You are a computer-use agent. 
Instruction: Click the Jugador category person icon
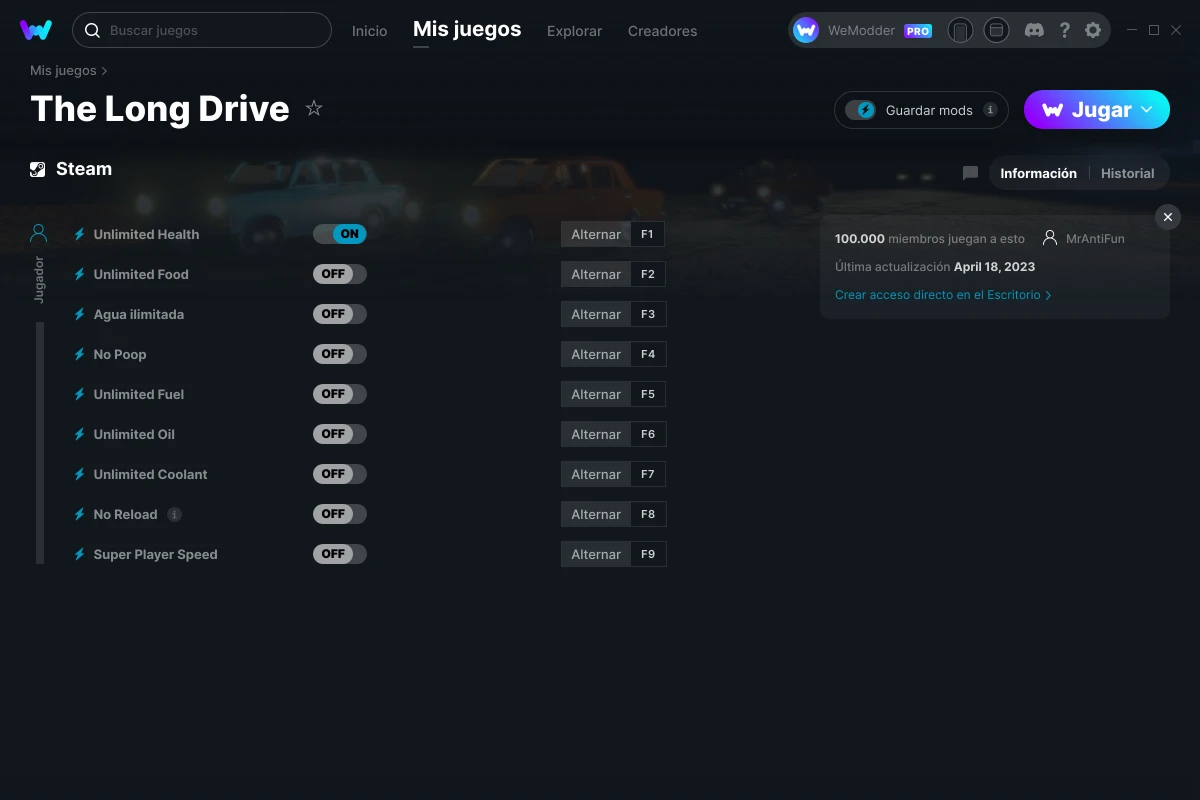[39, 233]
